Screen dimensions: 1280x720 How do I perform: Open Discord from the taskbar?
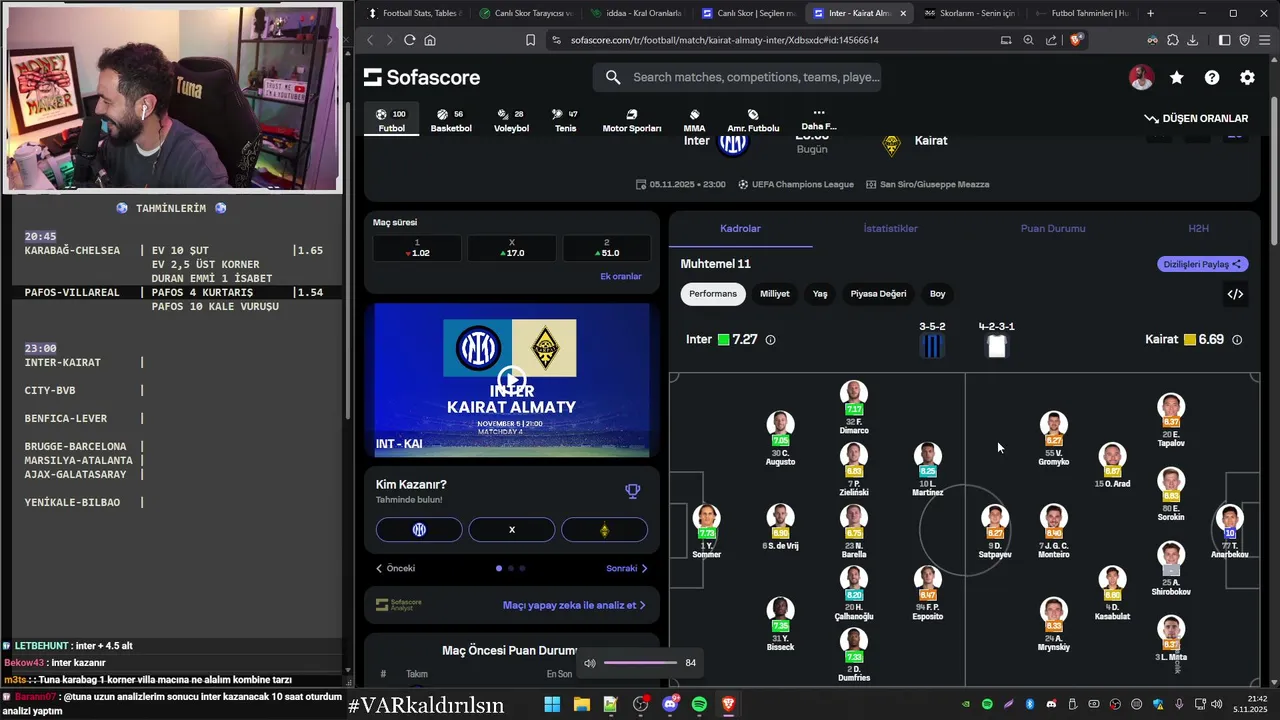[x=670, y=704]
